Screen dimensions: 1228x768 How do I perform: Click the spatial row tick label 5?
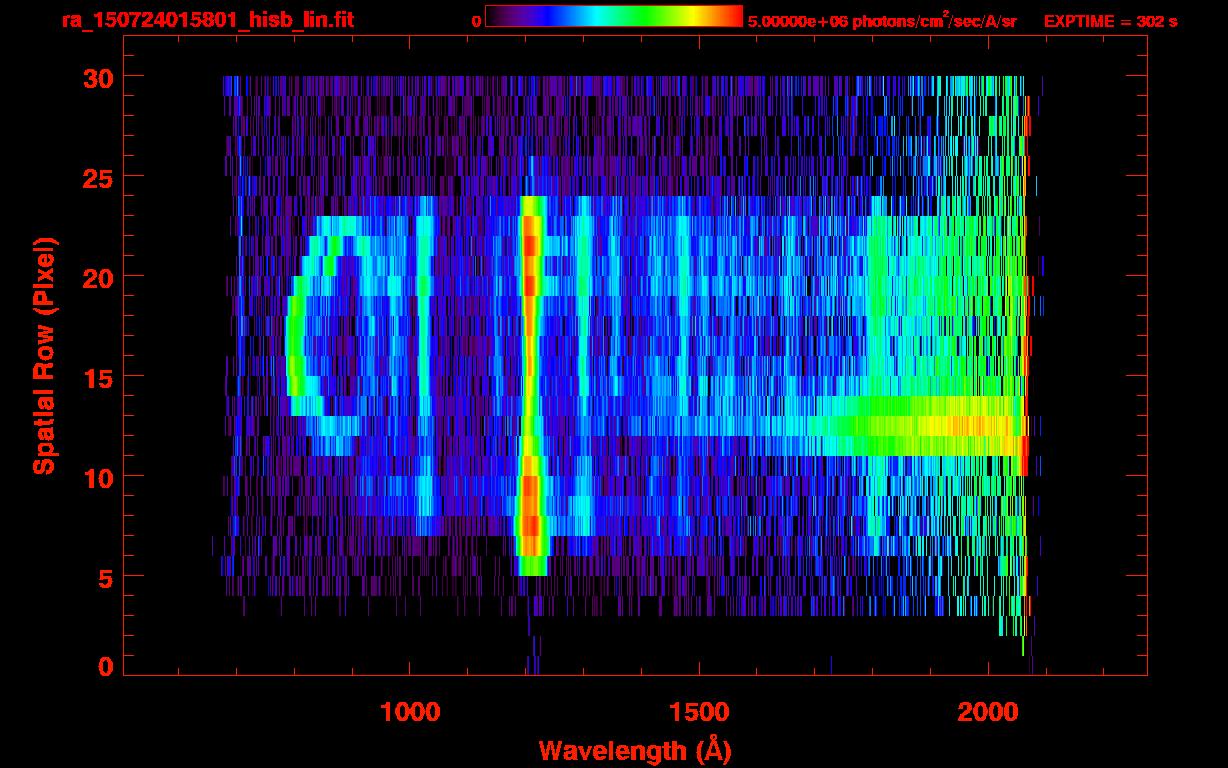tap(105, 577)
